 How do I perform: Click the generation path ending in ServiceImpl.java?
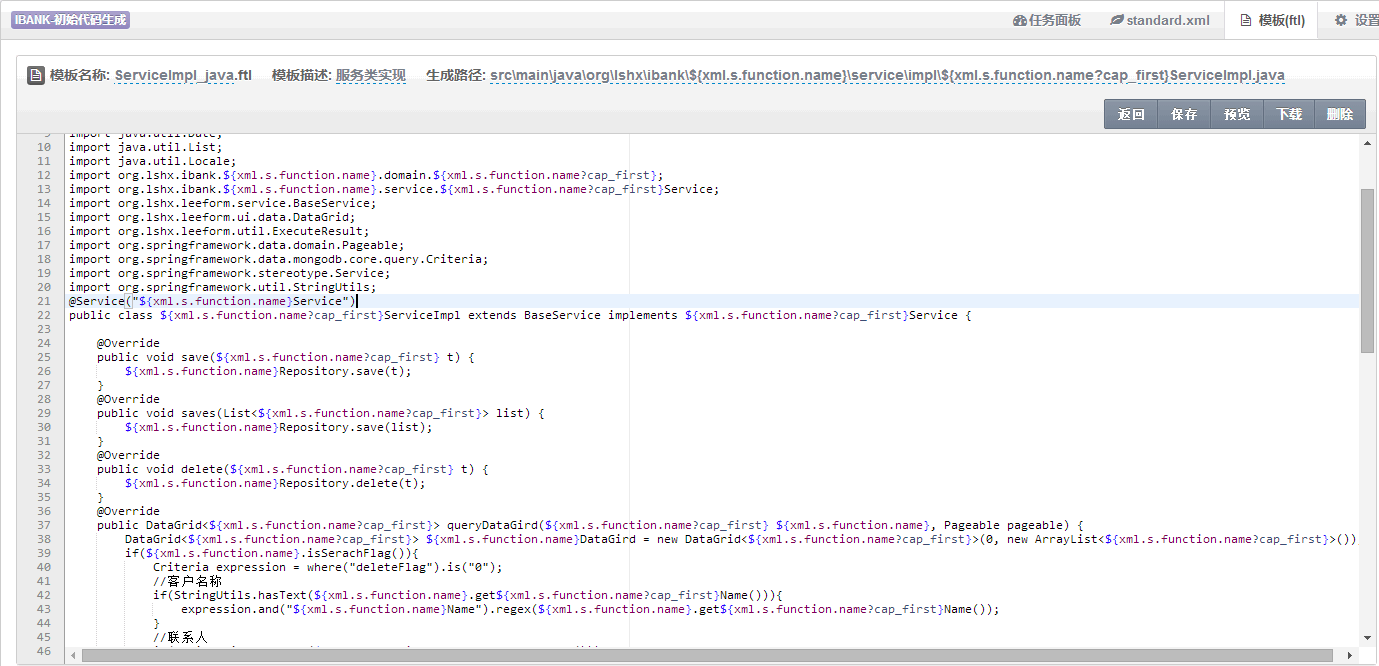tap(886, 75)
